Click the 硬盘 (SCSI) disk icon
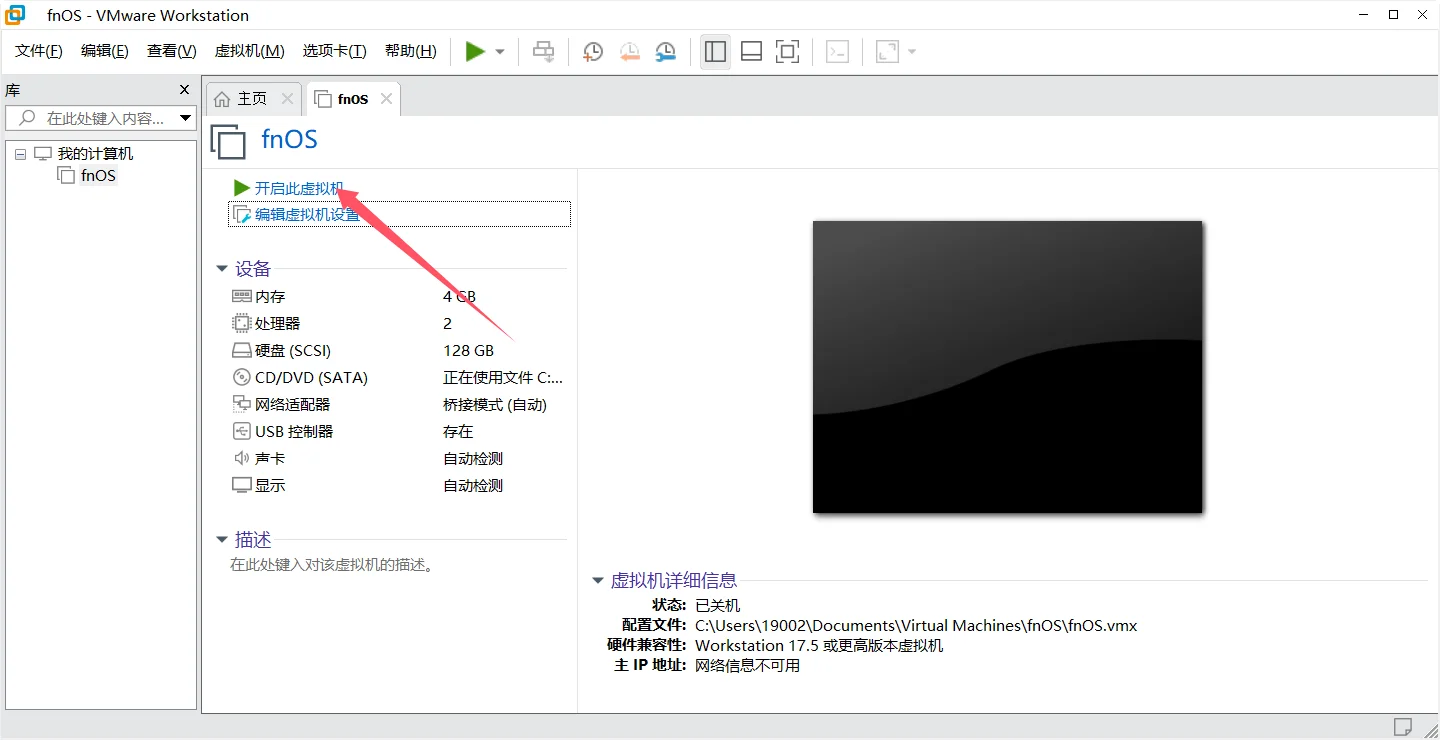This screenshot has height=740, width=1440. click(241, 351)
